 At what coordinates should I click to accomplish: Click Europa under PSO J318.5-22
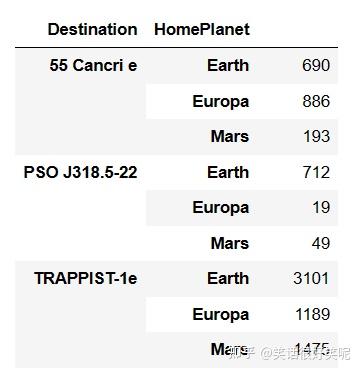[x=221, y=208]
